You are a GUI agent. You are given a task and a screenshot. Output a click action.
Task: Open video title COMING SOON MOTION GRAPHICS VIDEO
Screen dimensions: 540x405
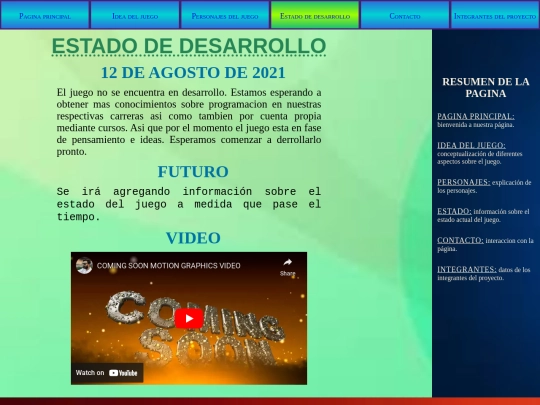(168, 266)
